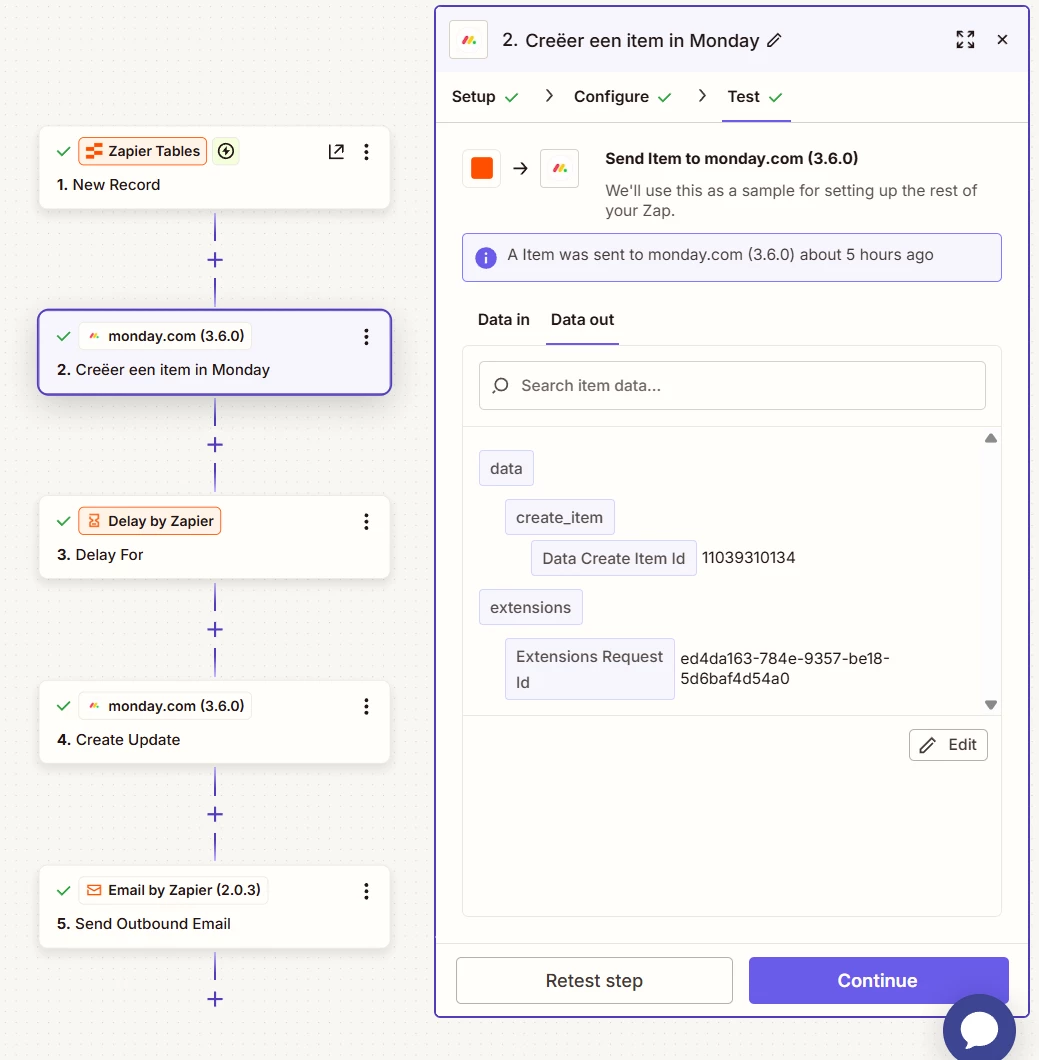Click monday.com badge on step 2 card
This screenshot has height=1060, width=1039.
(166, 336)
